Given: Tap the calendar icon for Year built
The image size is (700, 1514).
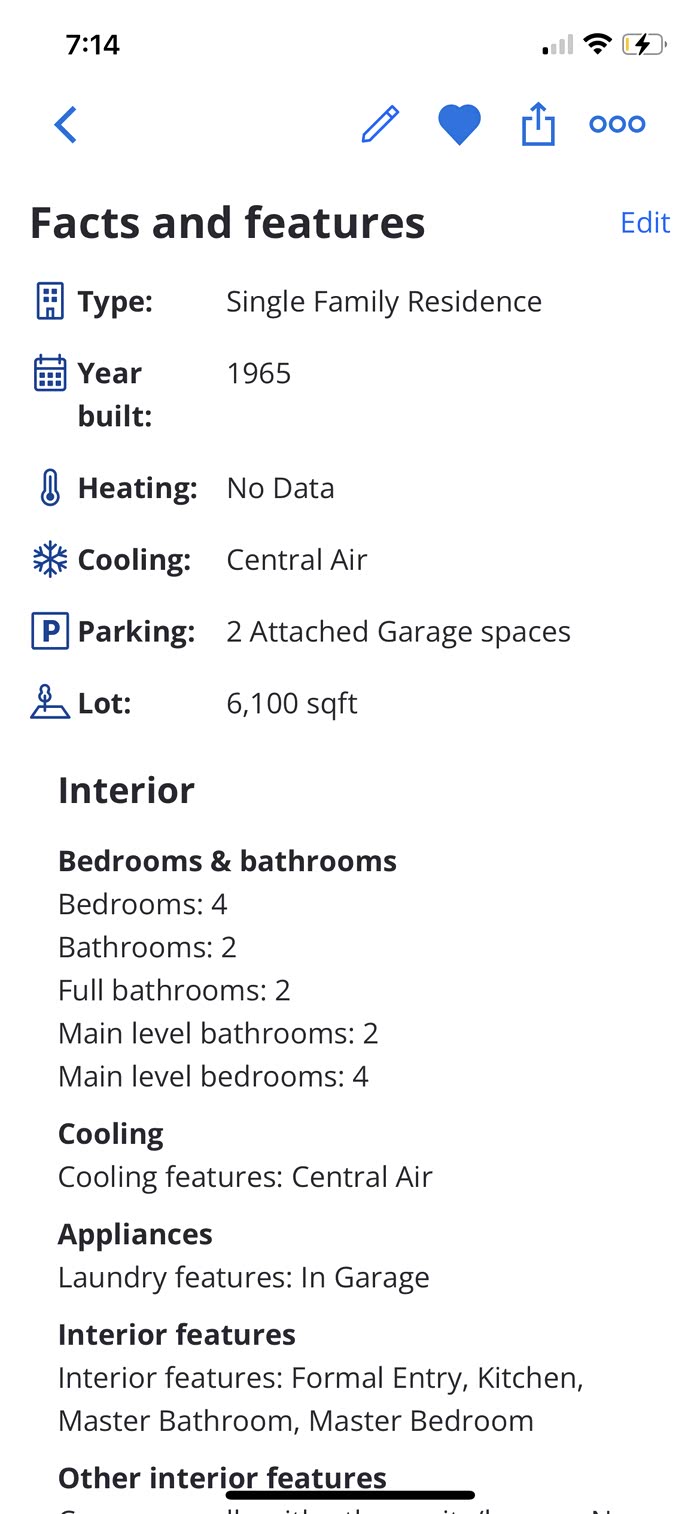Looking at the screenshot, I should click(50, 373).
